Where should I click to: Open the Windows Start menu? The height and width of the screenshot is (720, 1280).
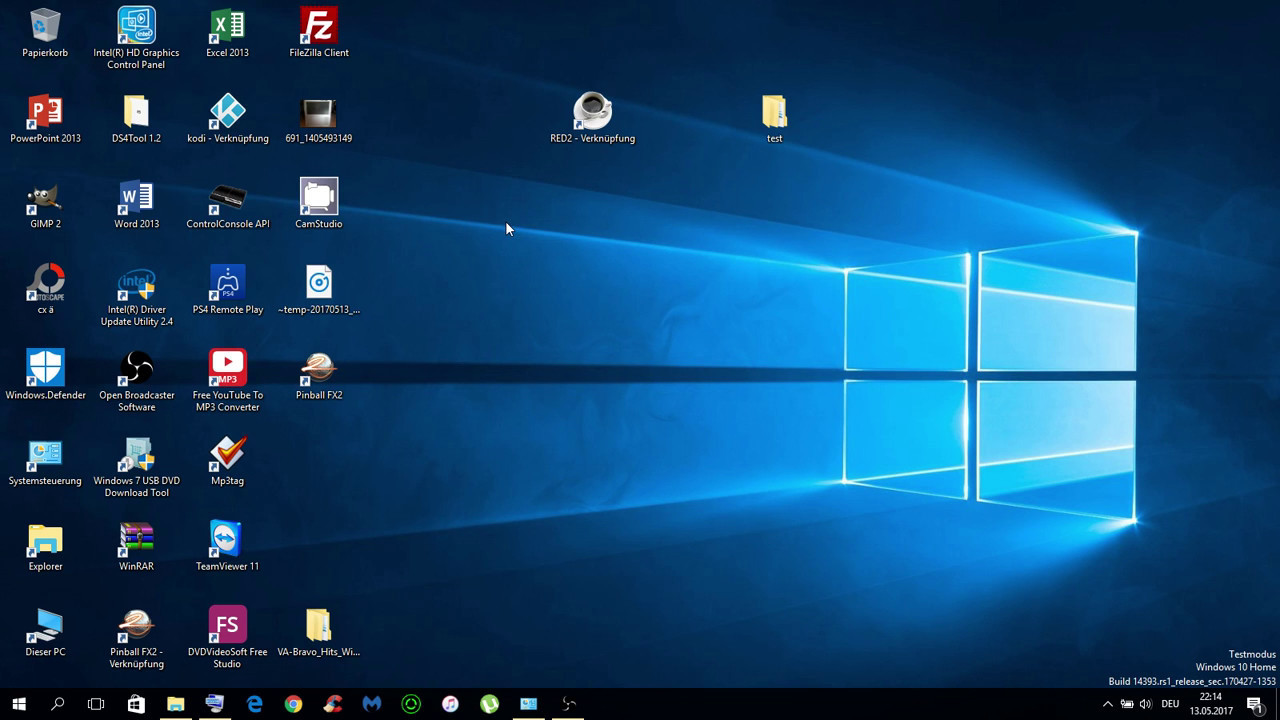[19, 704]
